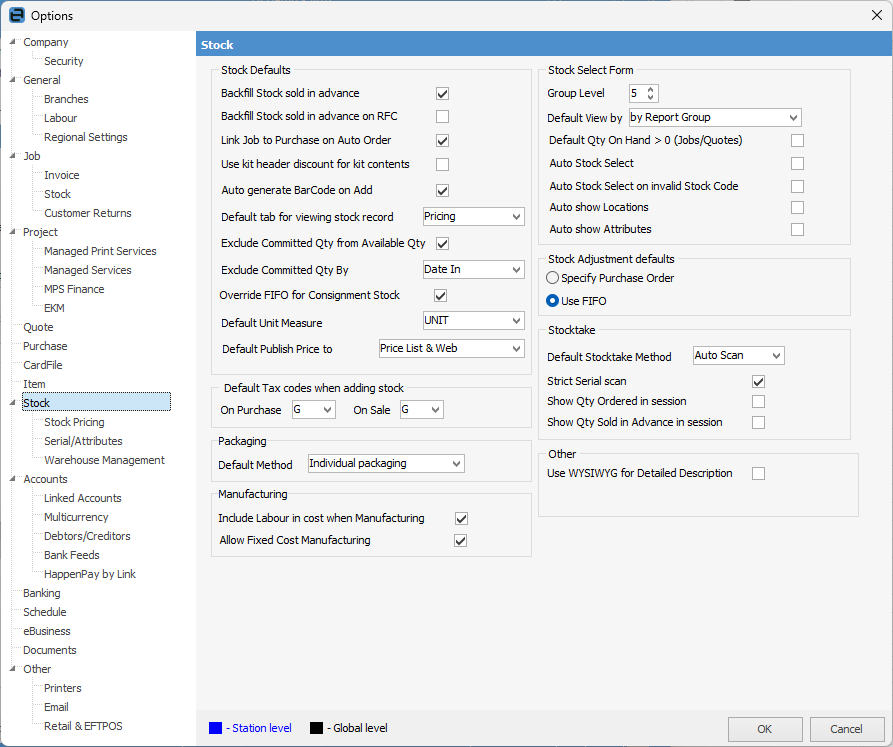Enable Use WYSIWYG for Detailed Description
The height and width of the screenshot is (747, 893).
coord(758,473)
